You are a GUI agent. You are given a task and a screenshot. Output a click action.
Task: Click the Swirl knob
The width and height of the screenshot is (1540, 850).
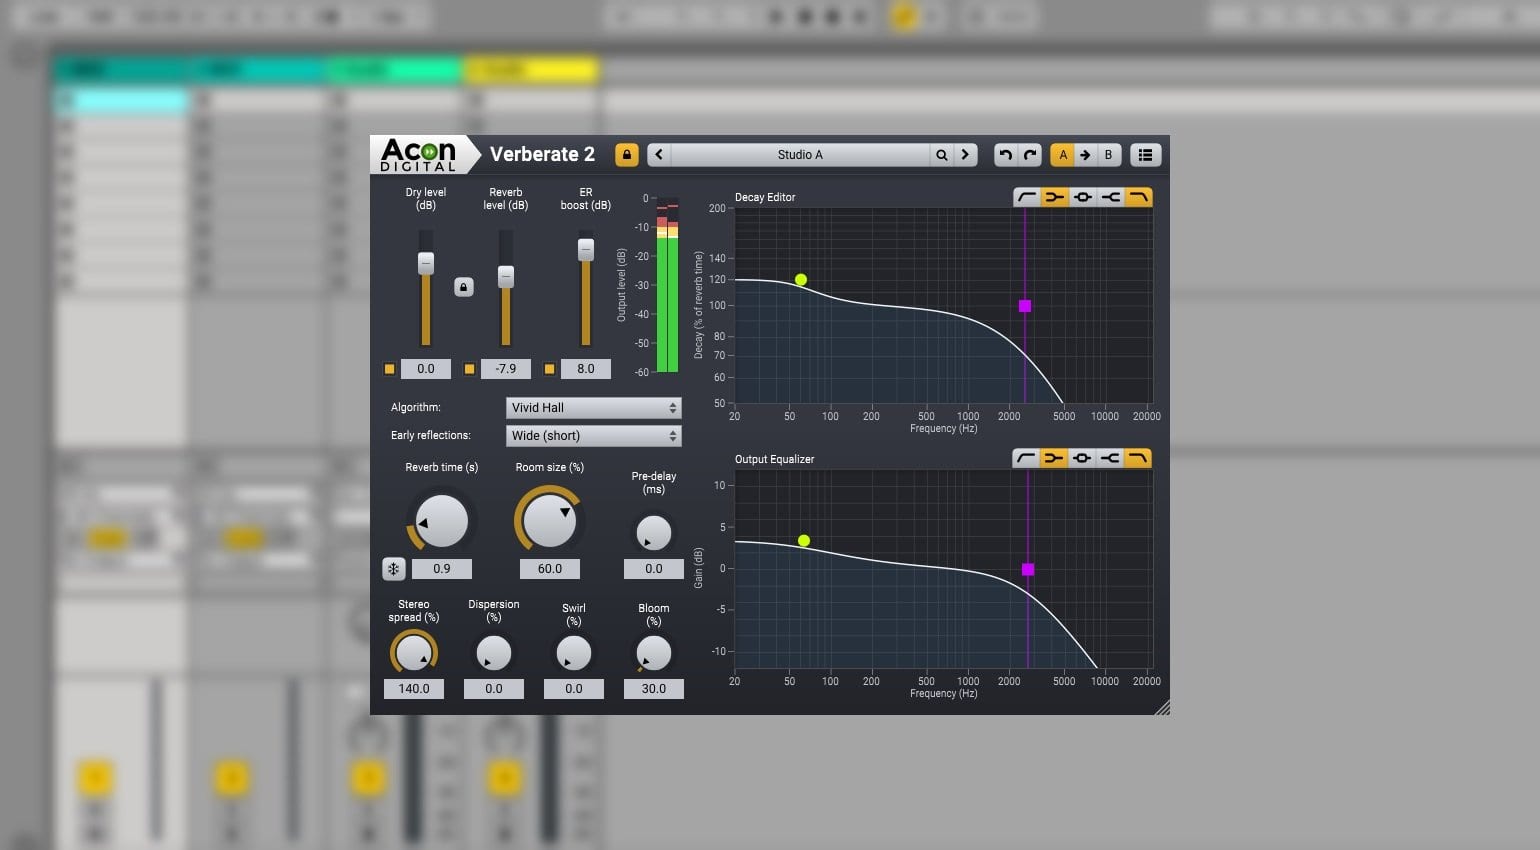pos(574,653)
